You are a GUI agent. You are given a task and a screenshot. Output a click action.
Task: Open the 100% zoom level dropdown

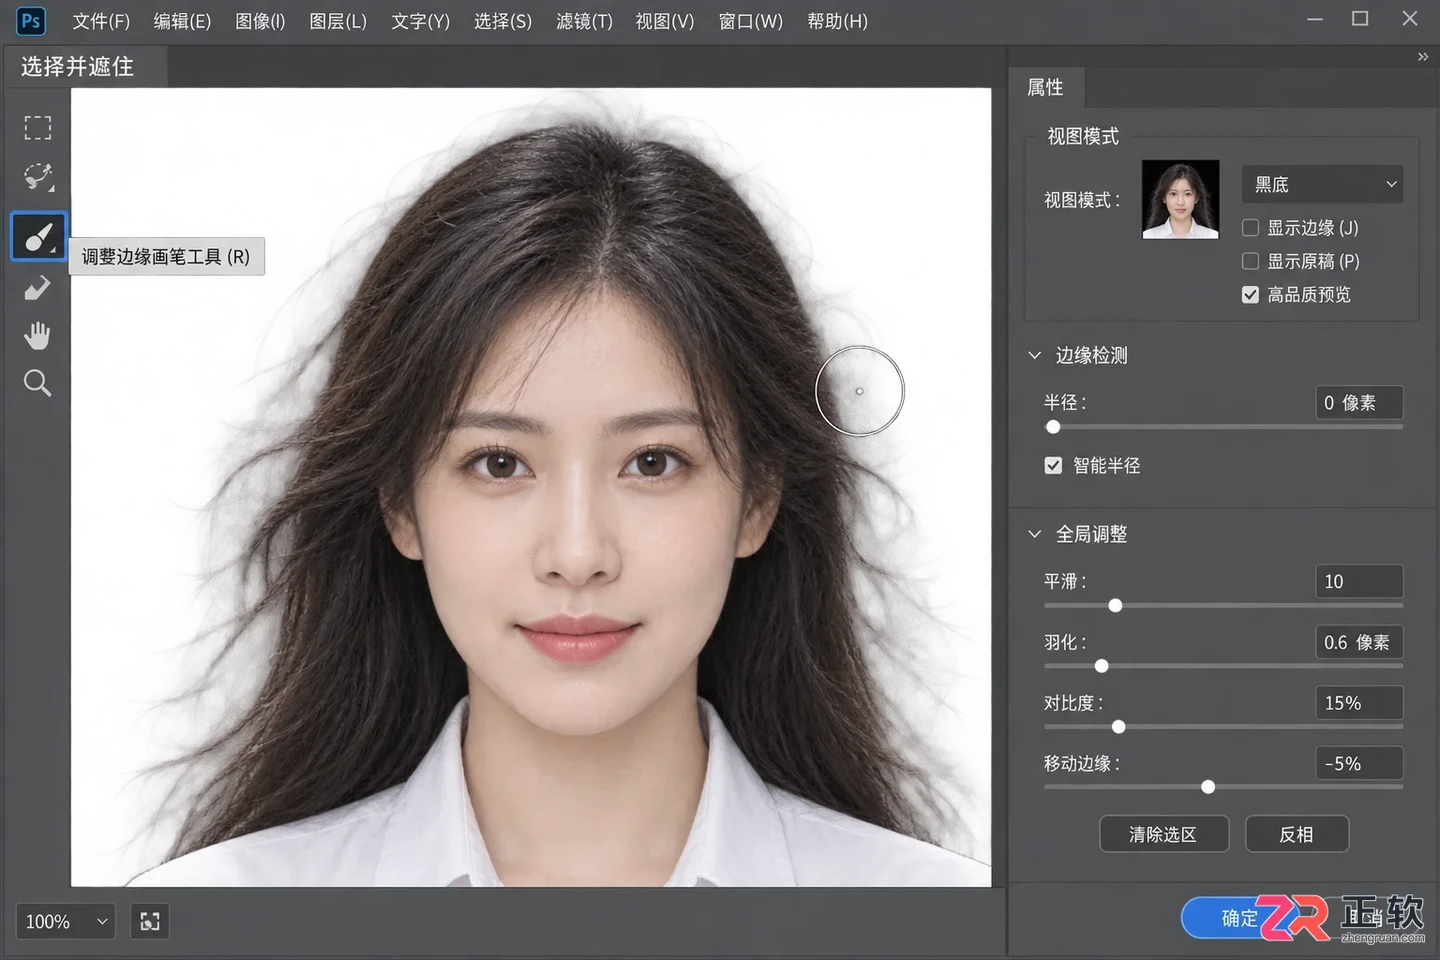point(66,921)
